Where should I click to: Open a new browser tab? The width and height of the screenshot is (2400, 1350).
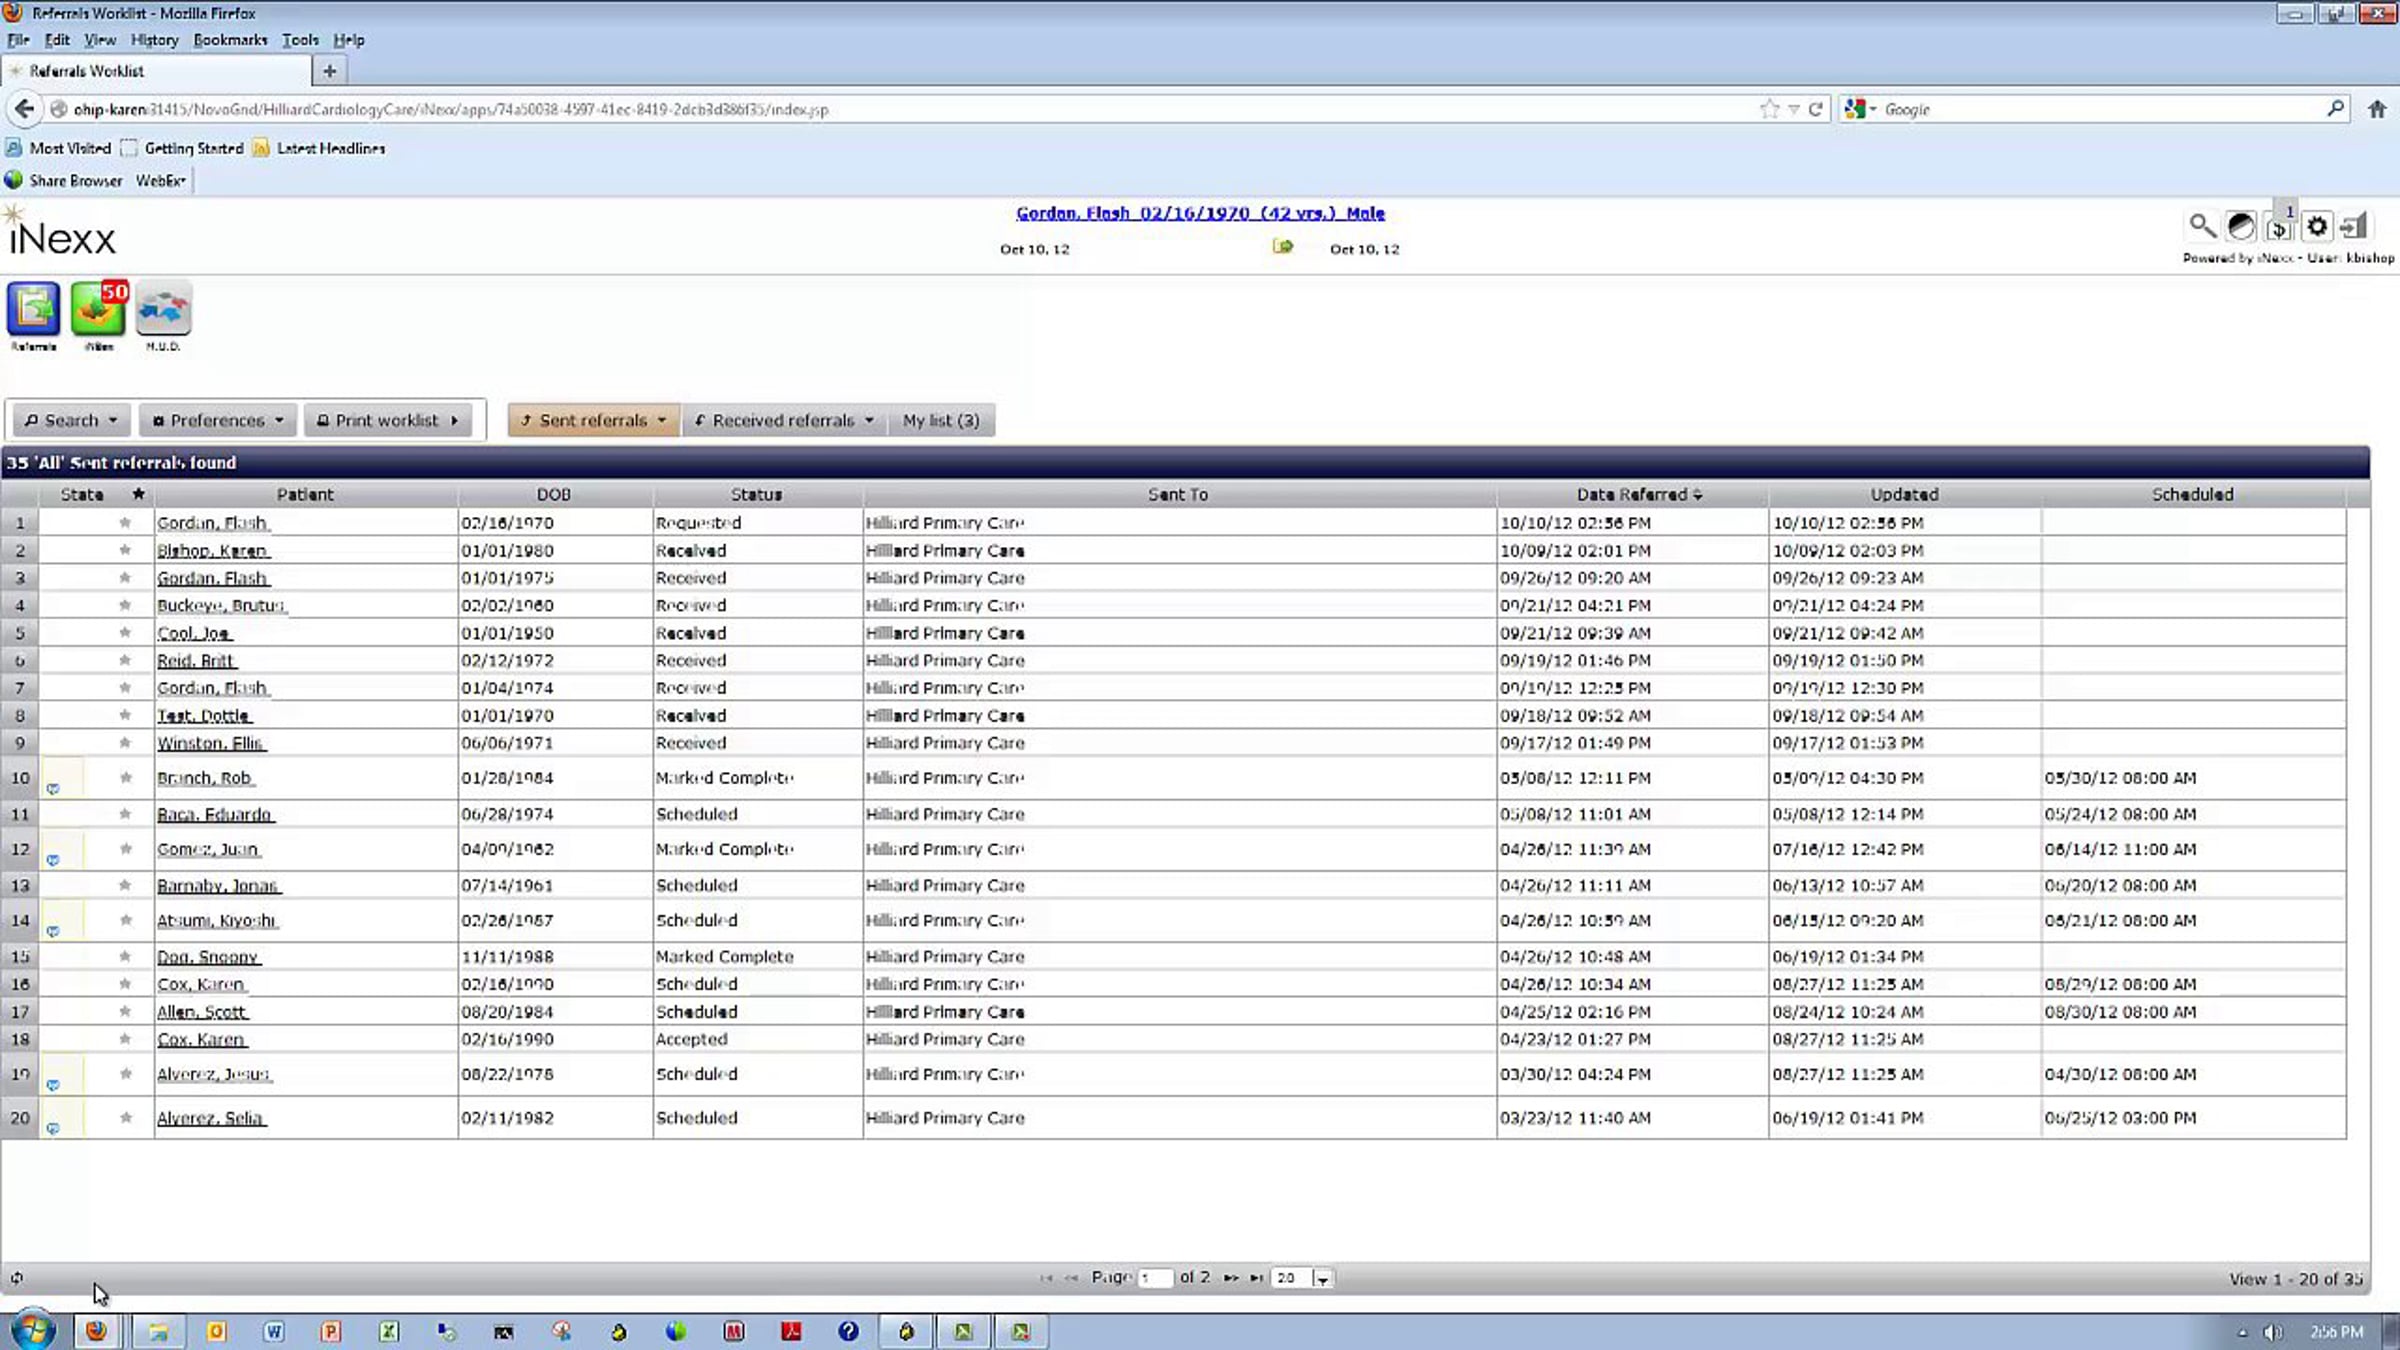tap(329, 71)
